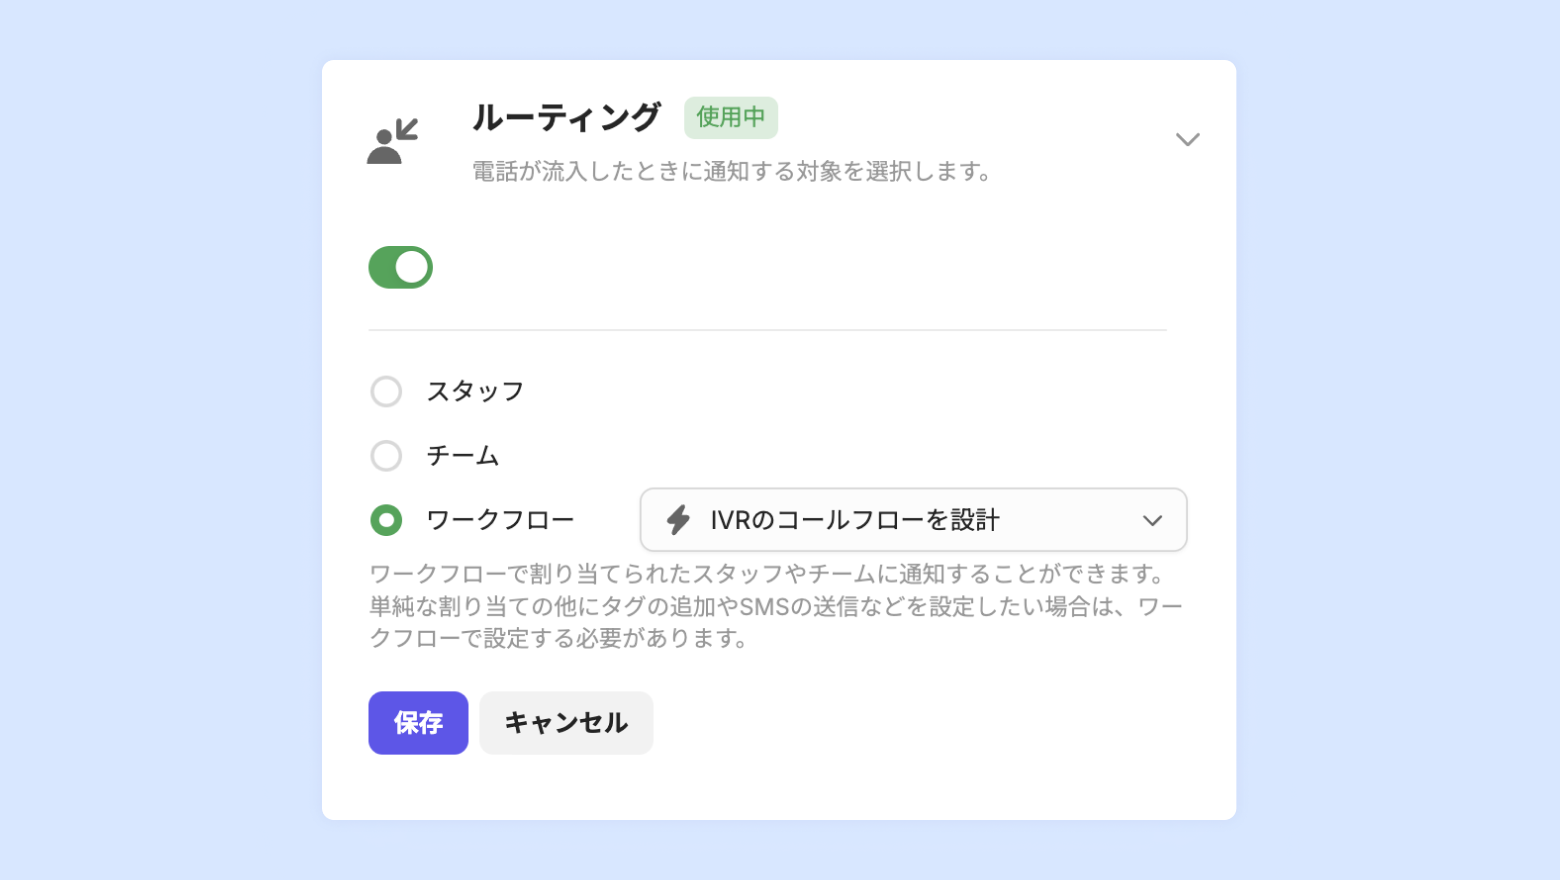The height and width of the screenshot is (880, 1560).
Task: Turn off the green routing toggle switch
Action: [x=400, y=268]
